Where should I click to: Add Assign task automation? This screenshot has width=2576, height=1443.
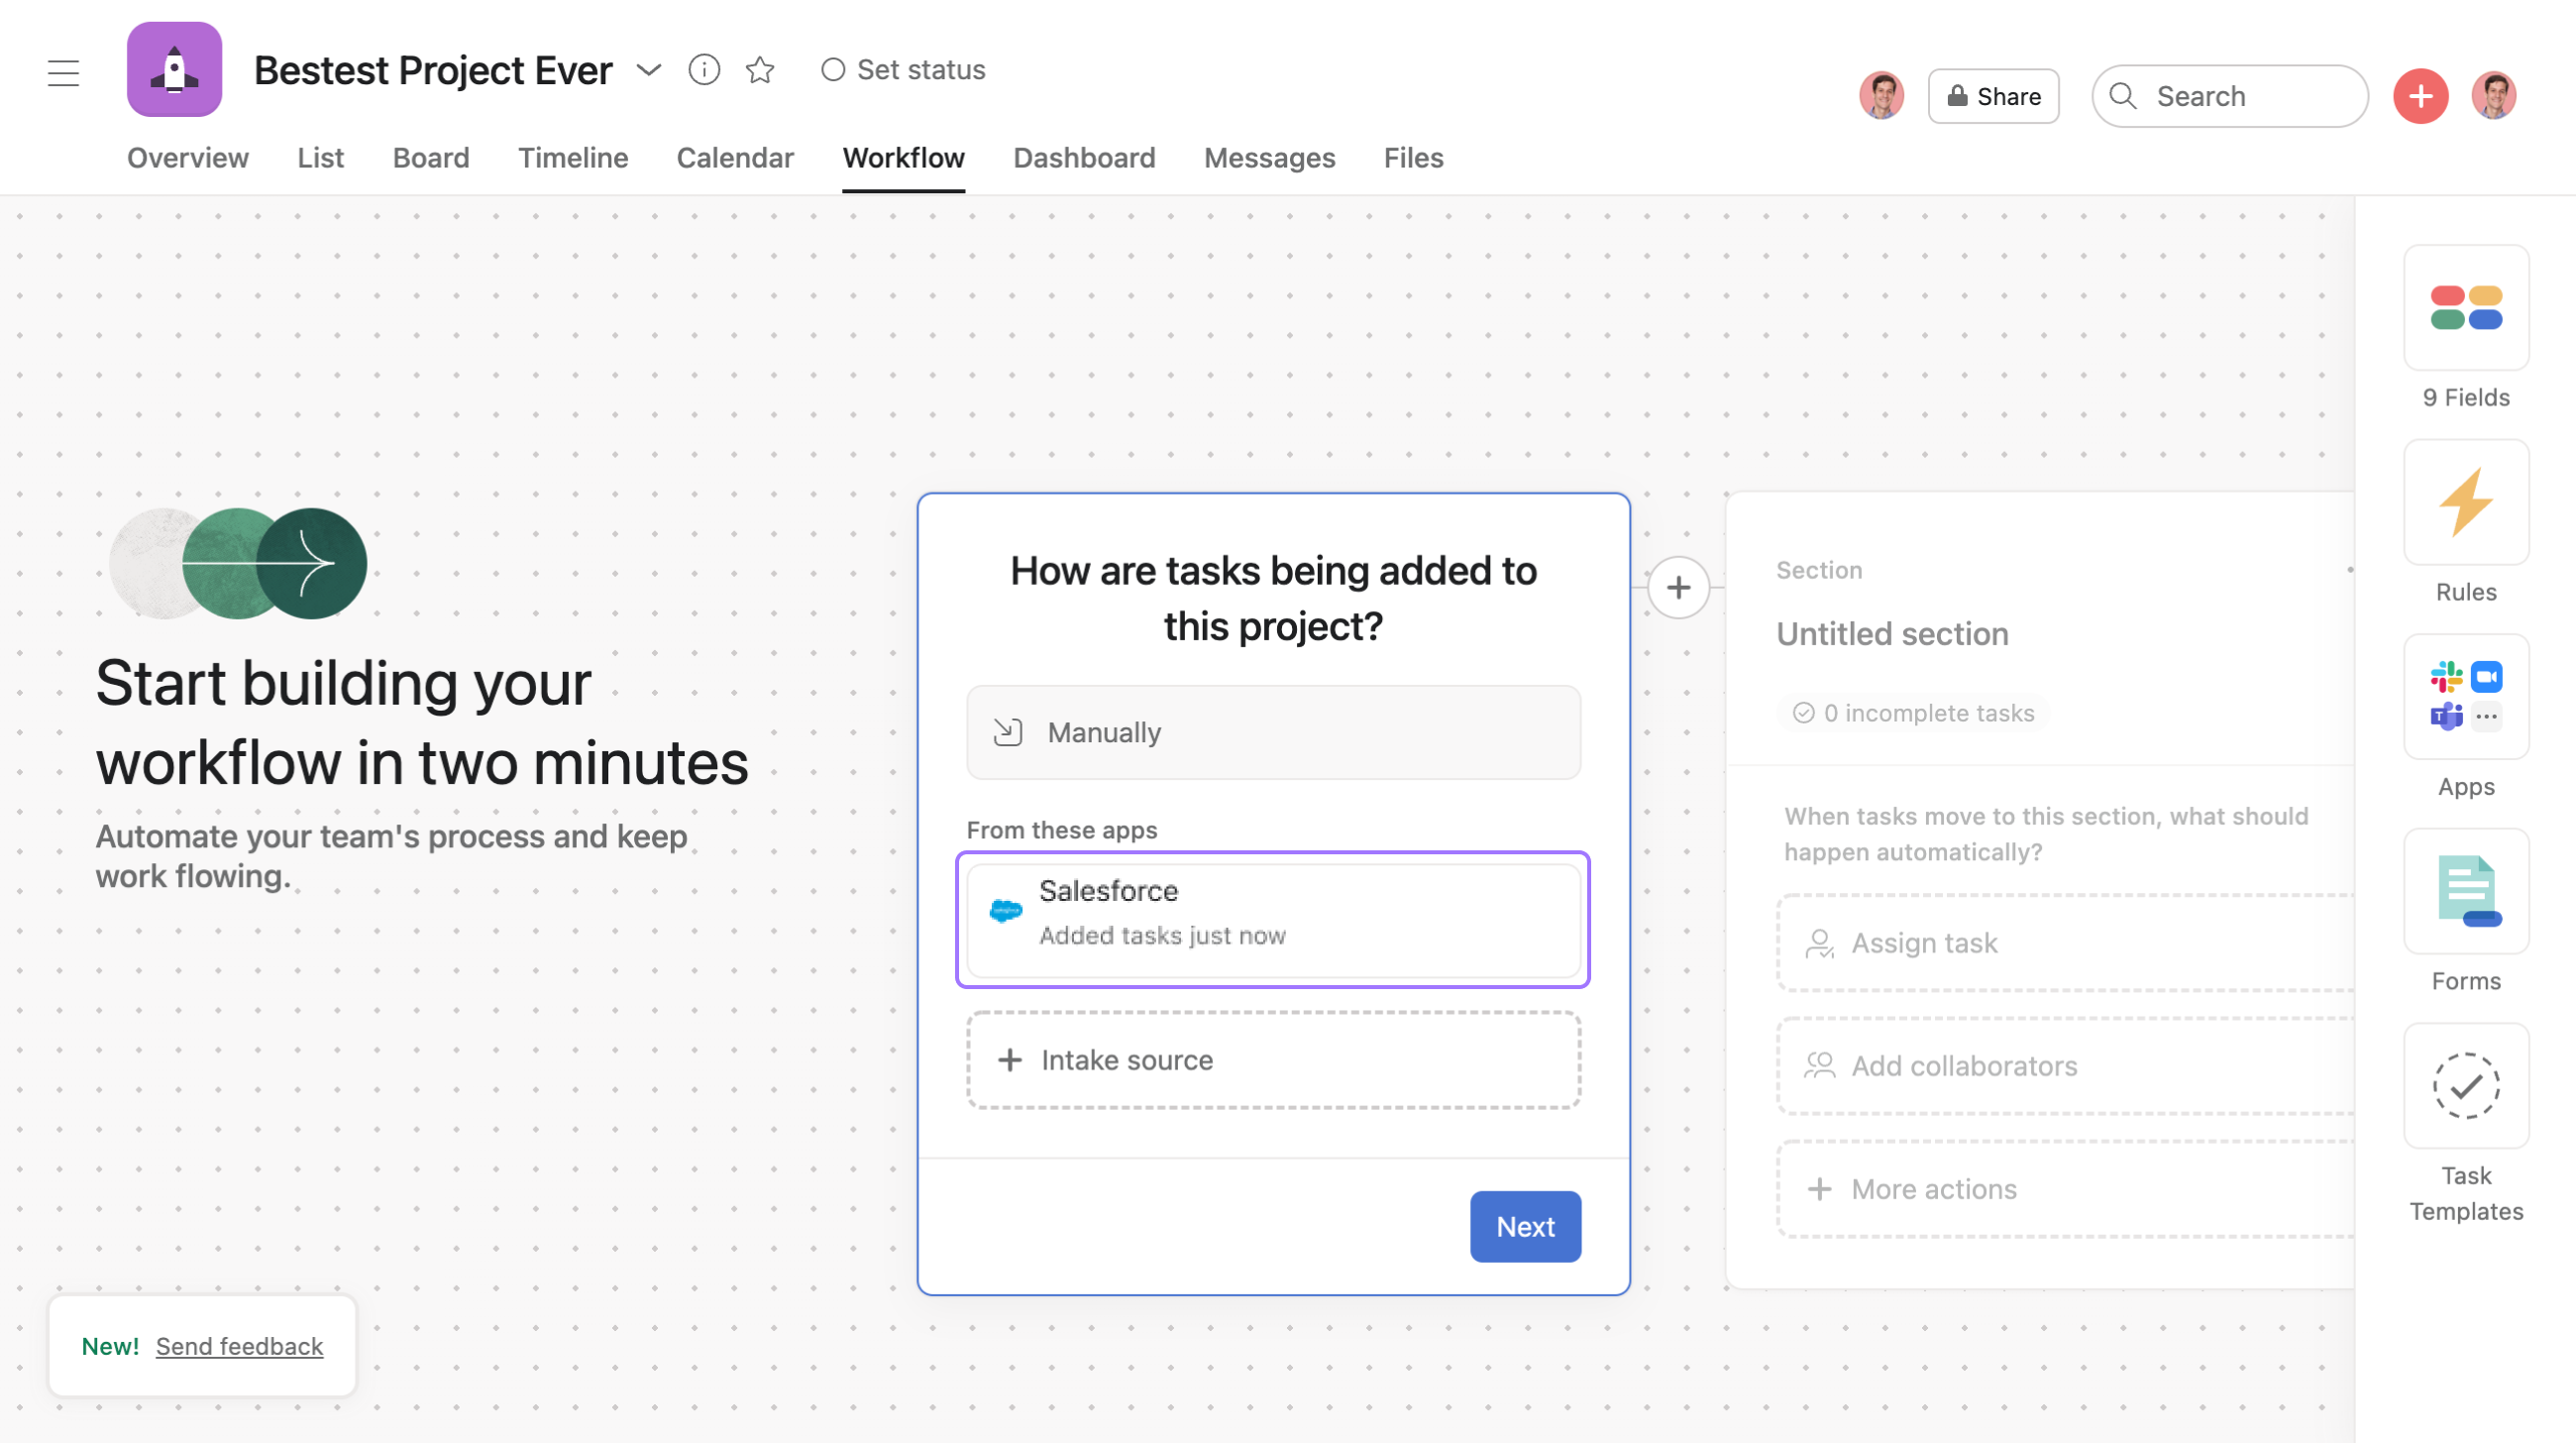tap(2066, 943)
